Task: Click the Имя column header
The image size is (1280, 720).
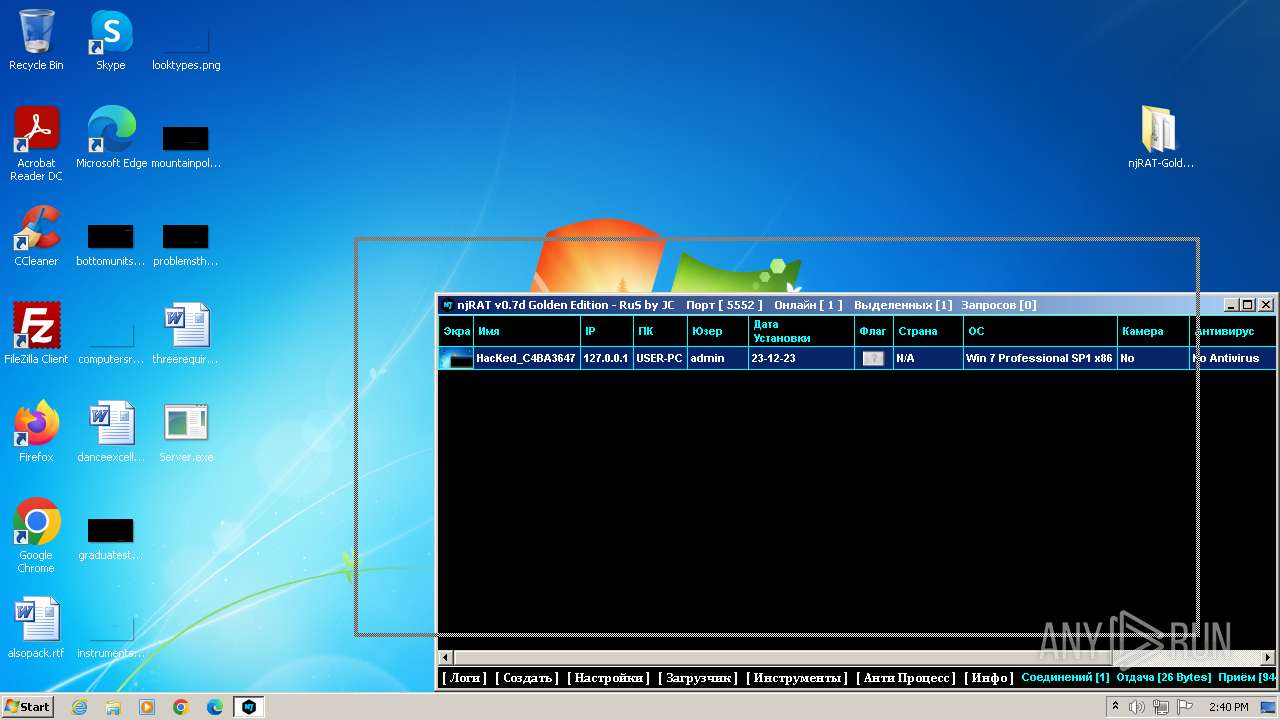Action: coord(527,331)
